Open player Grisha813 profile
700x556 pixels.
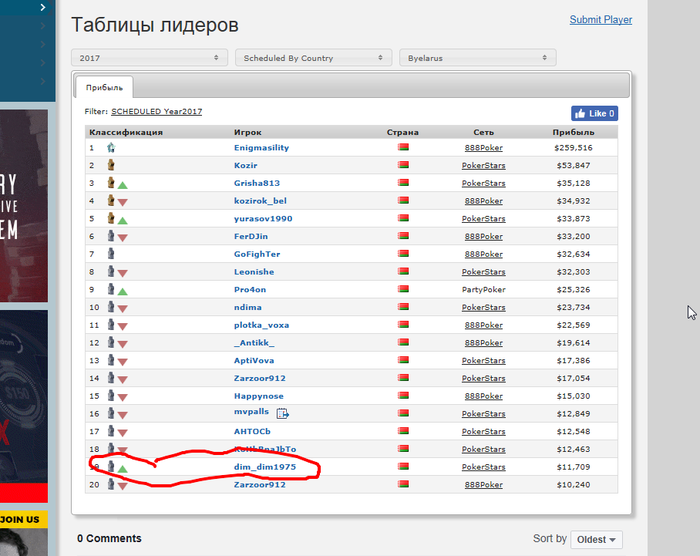257,183
